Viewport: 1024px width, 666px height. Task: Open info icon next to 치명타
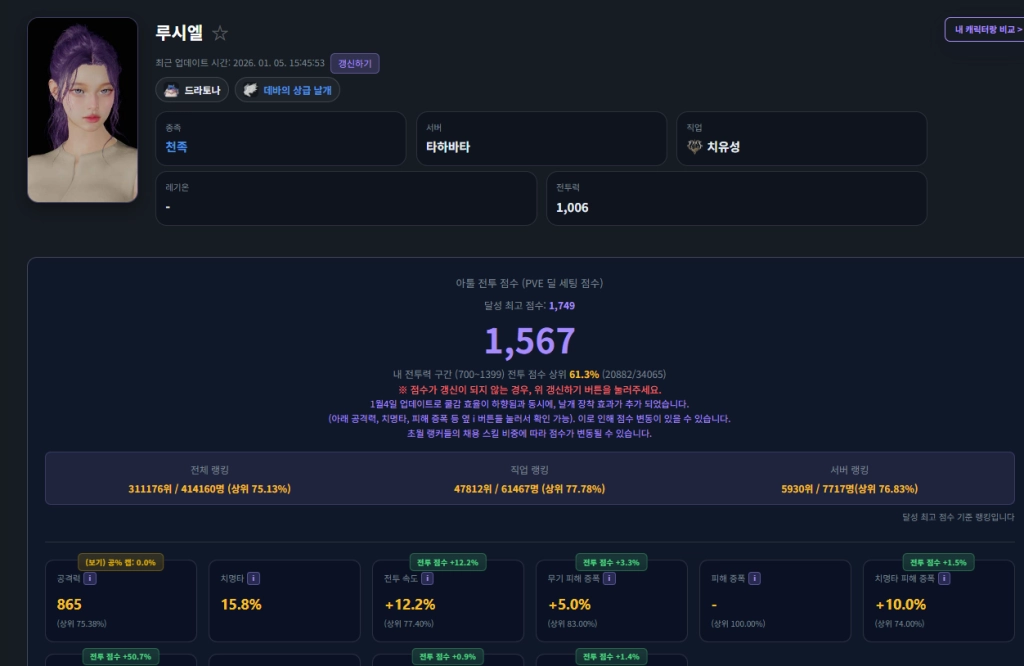[253, 578]
